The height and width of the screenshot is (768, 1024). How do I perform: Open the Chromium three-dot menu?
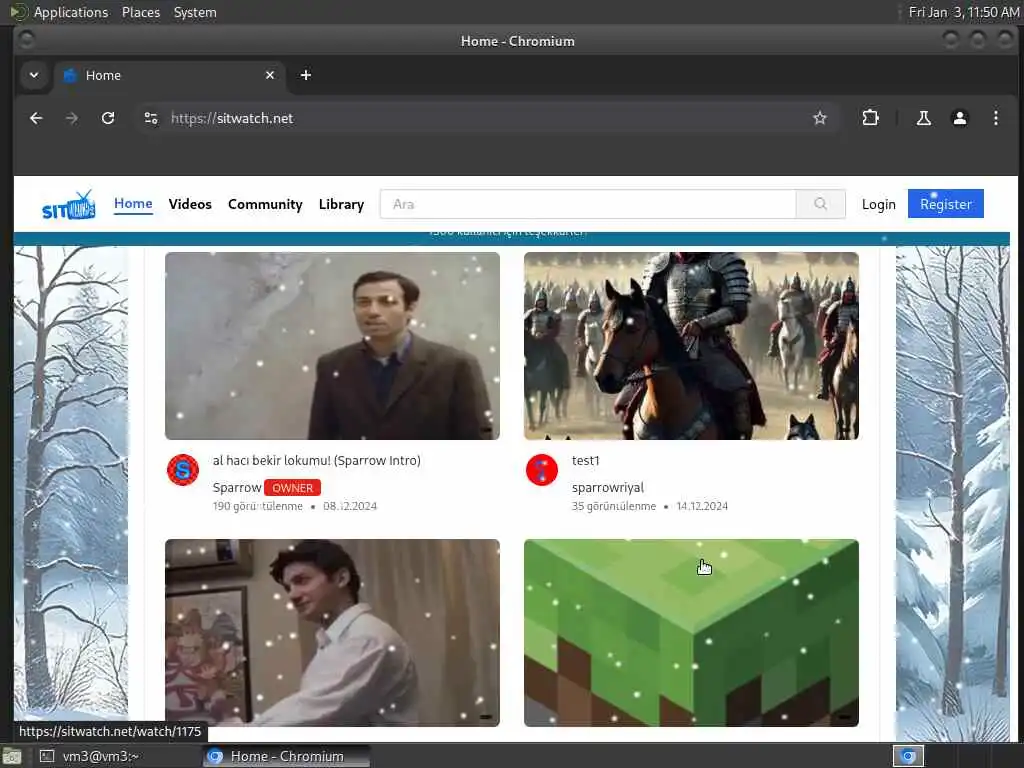(x=995, y=118)
